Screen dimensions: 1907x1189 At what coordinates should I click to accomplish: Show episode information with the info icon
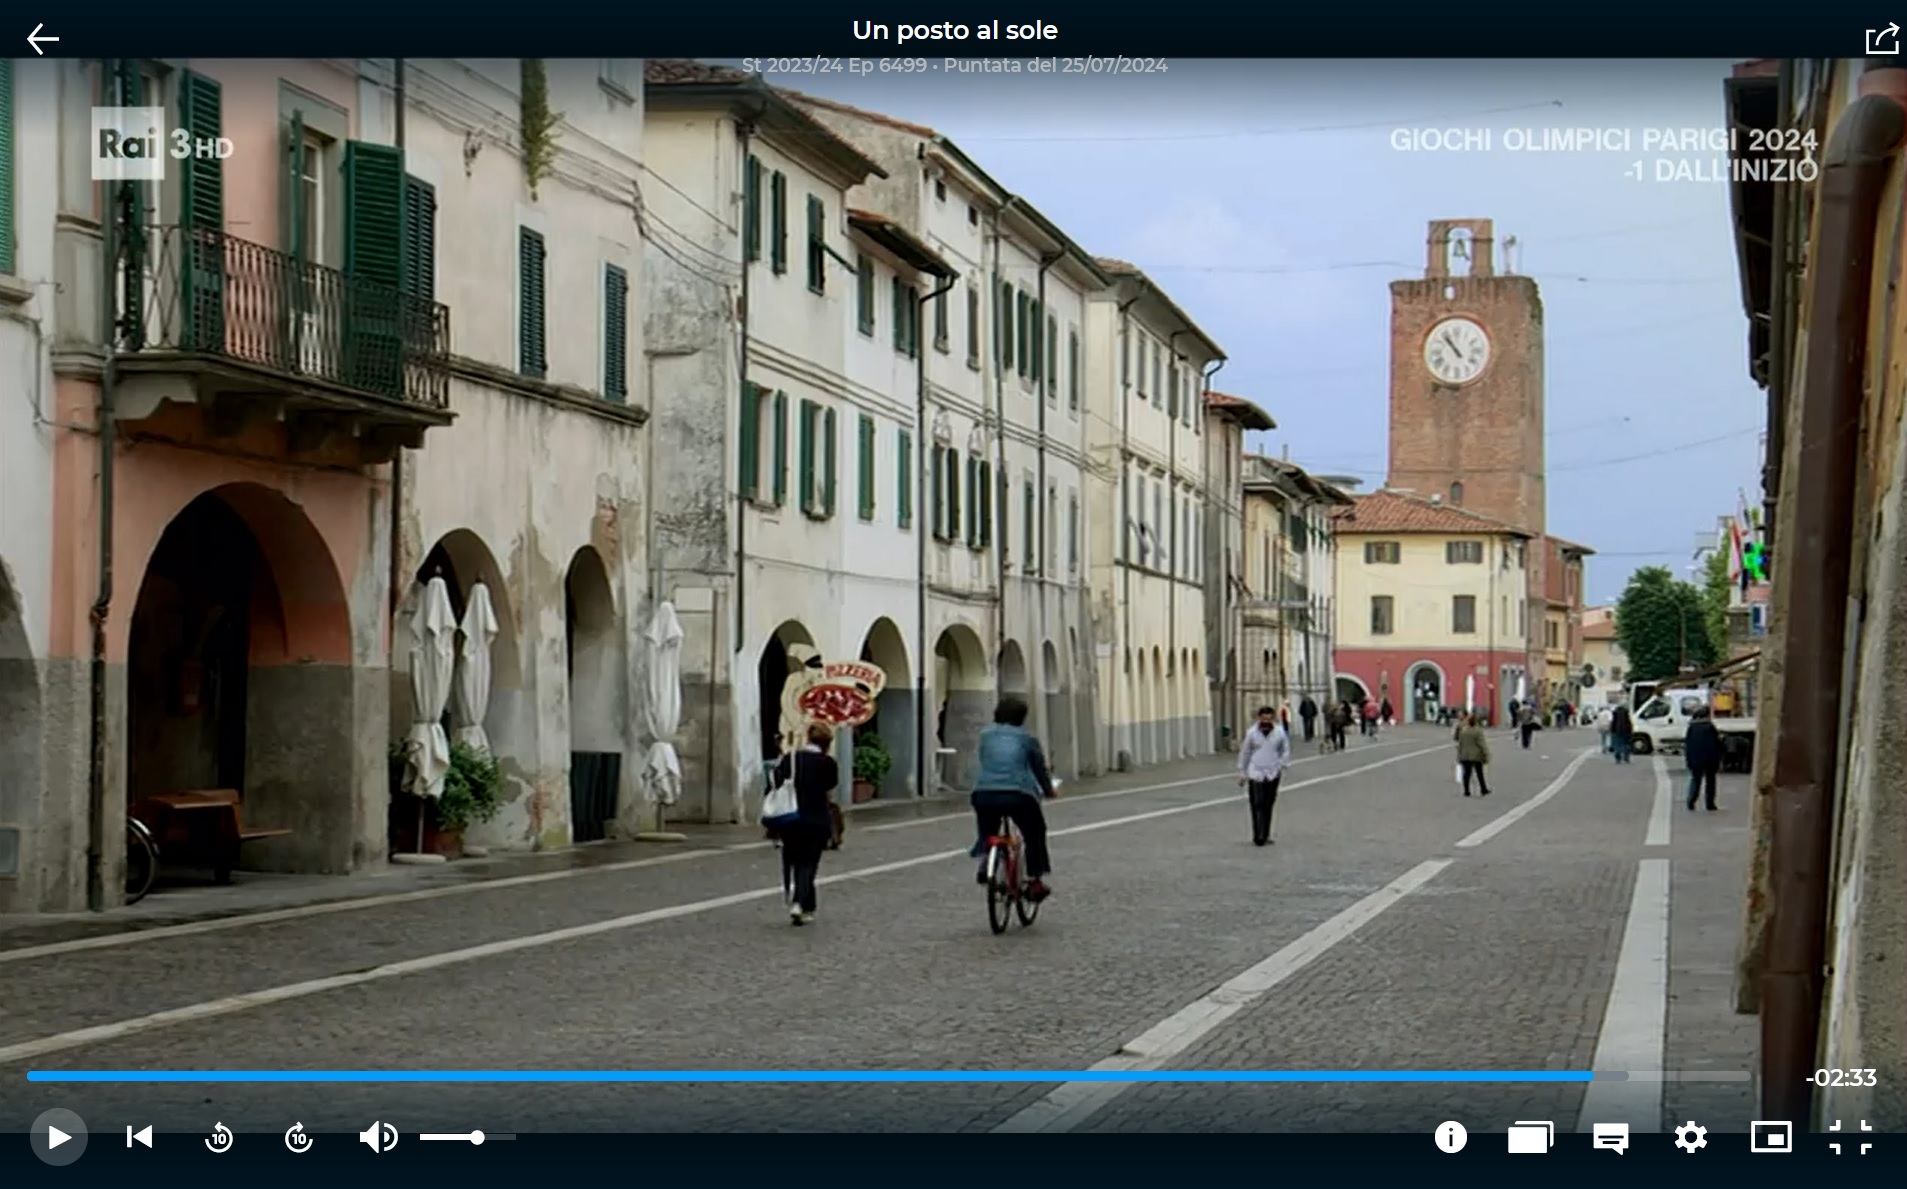pos(1450,1137)
